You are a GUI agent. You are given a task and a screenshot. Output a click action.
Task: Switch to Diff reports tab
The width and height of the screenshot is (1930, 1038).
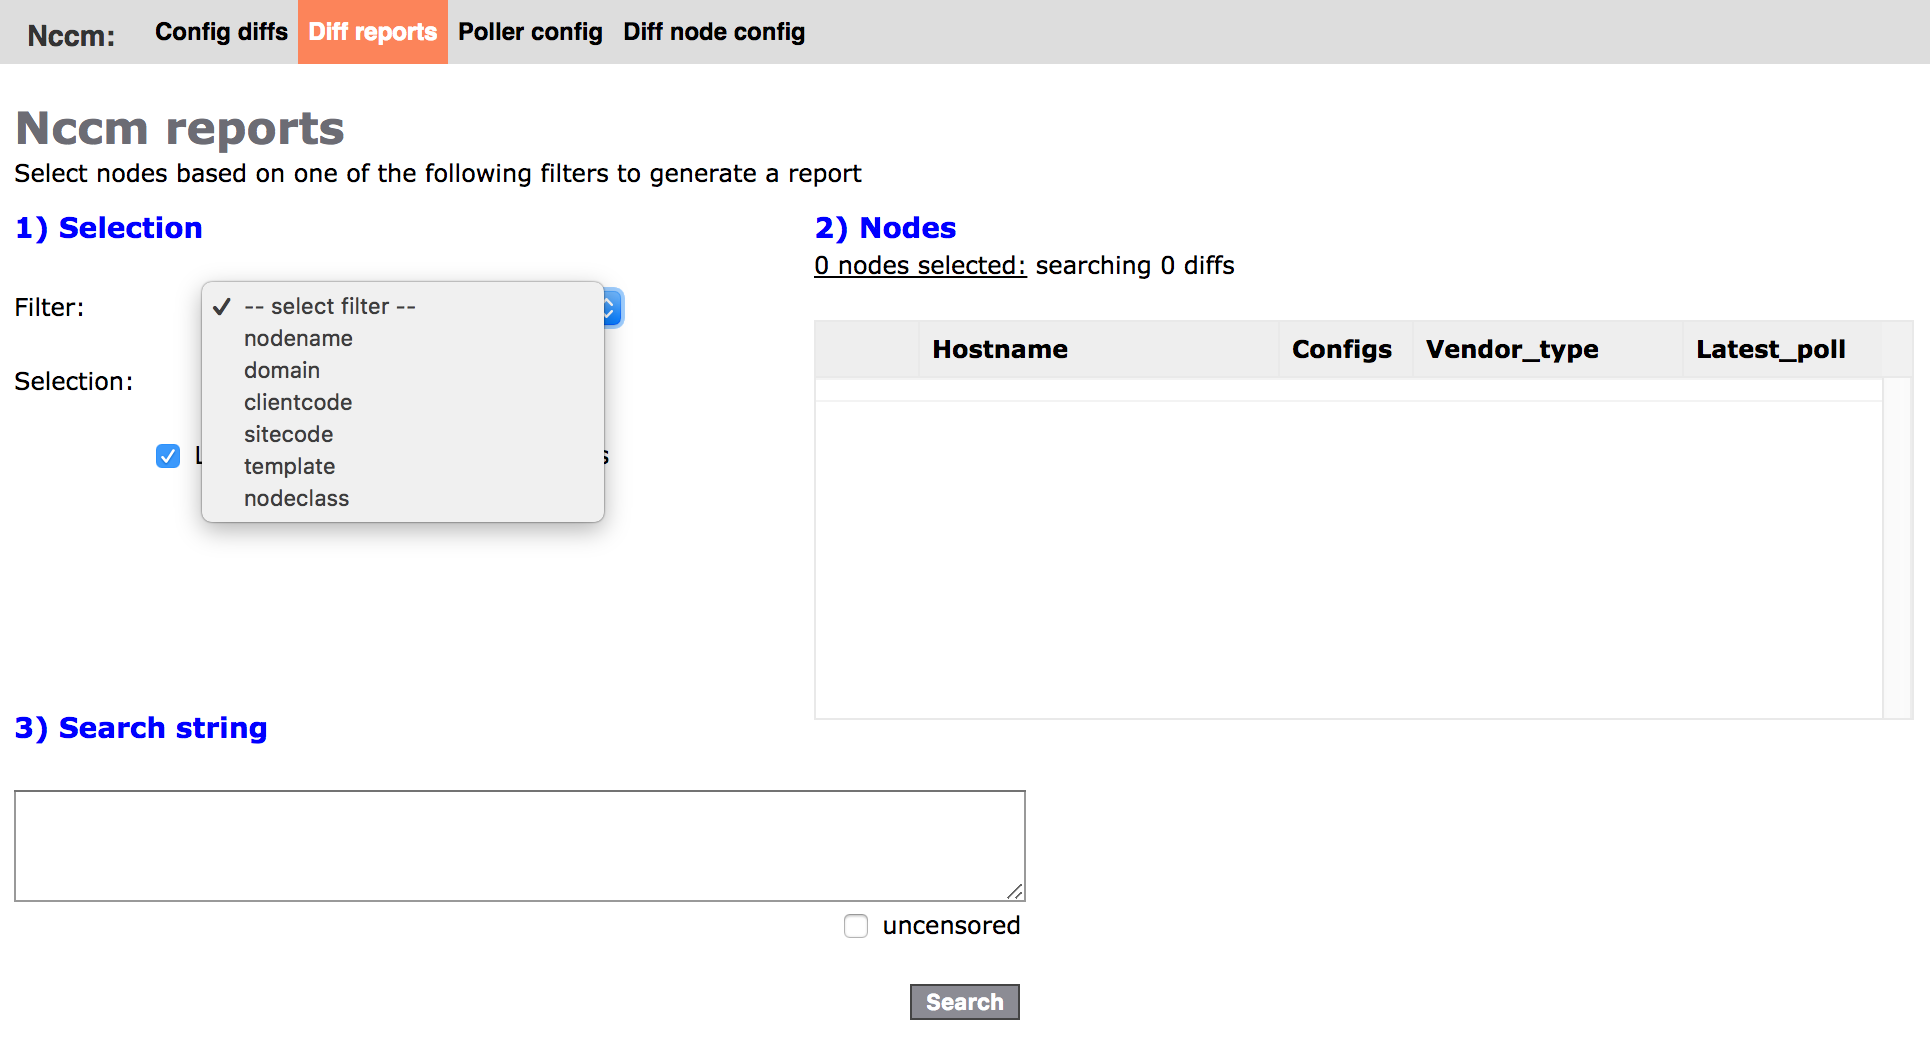[372, 32]
